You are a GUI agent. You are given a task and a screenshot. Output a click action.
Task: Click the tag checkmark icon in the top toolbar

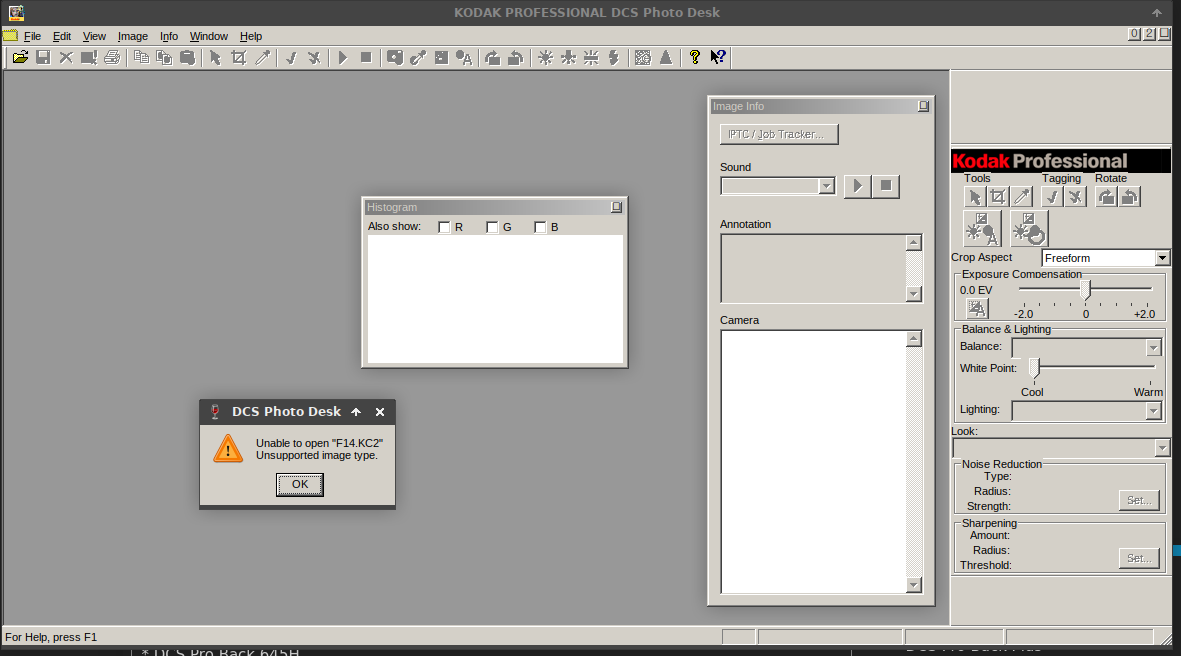[291, 57]
